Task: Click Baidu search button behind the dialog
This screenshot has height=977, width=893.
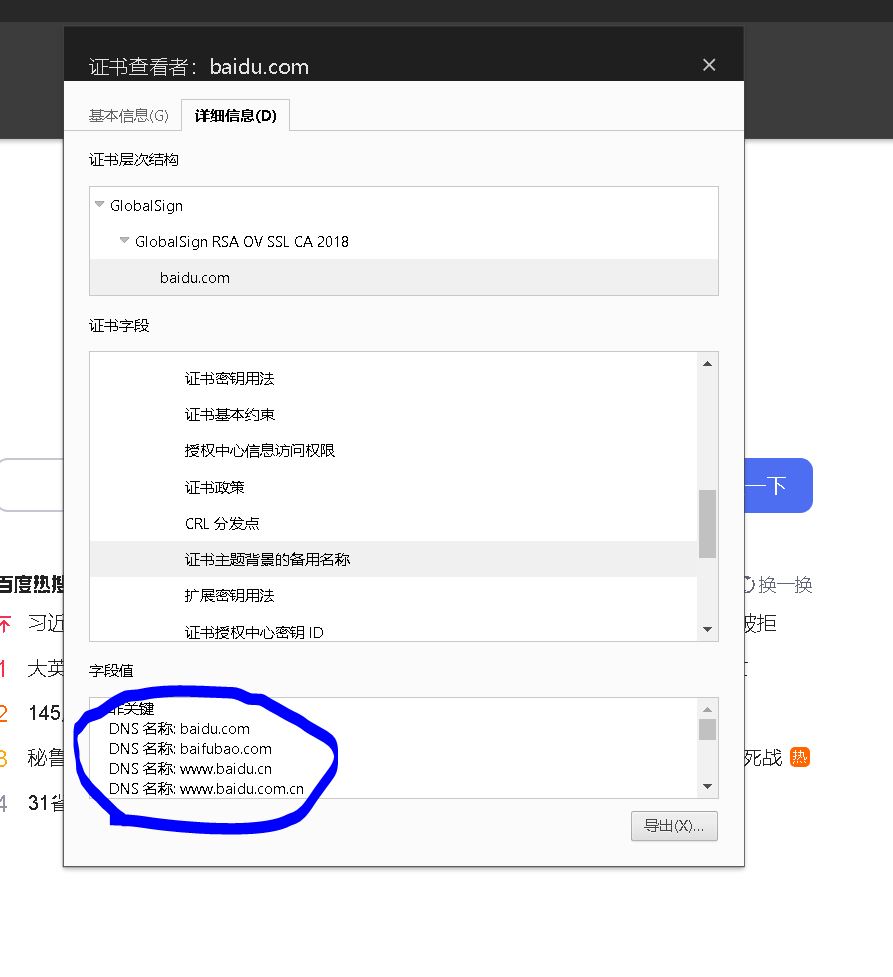Action: [x=778, y=485]
